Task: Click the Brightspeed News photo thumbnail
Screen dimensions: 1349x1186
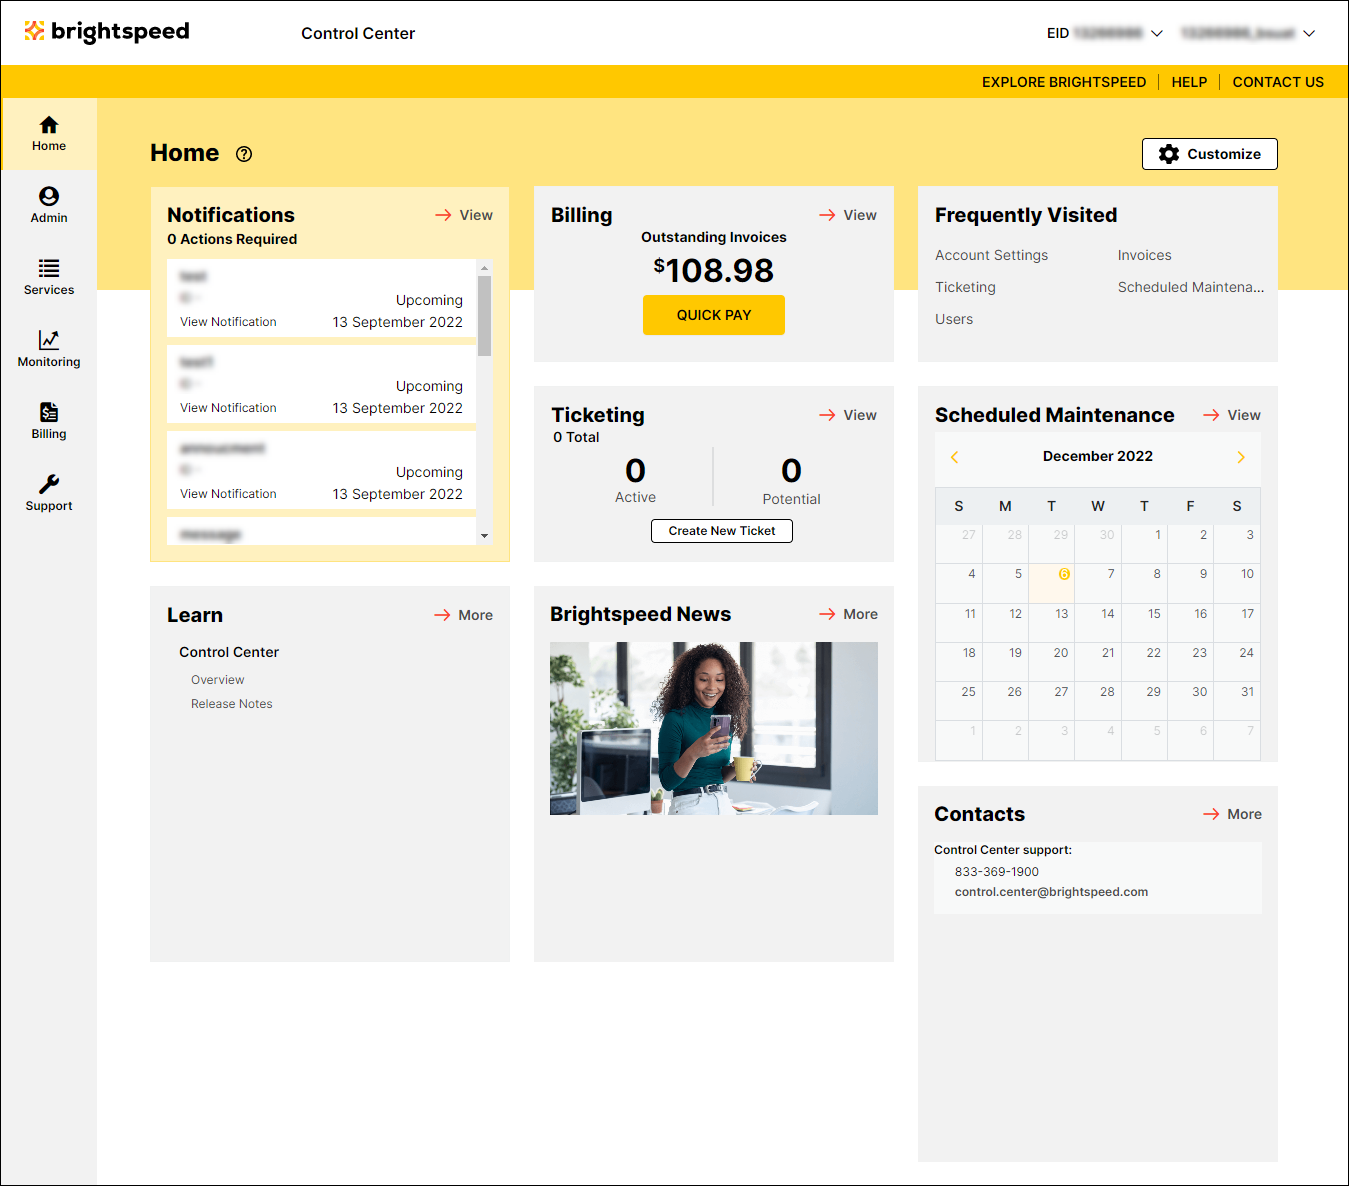Action: [714, 728]
